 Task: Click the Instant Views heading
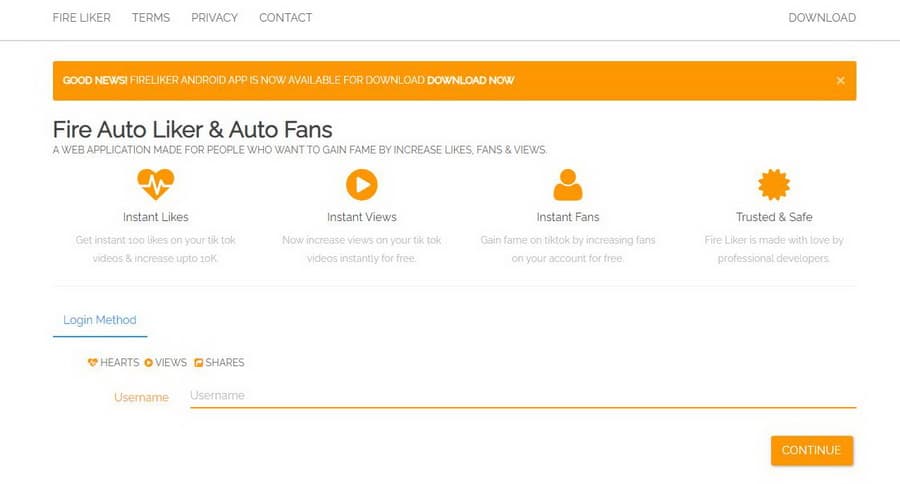(362, 217)
